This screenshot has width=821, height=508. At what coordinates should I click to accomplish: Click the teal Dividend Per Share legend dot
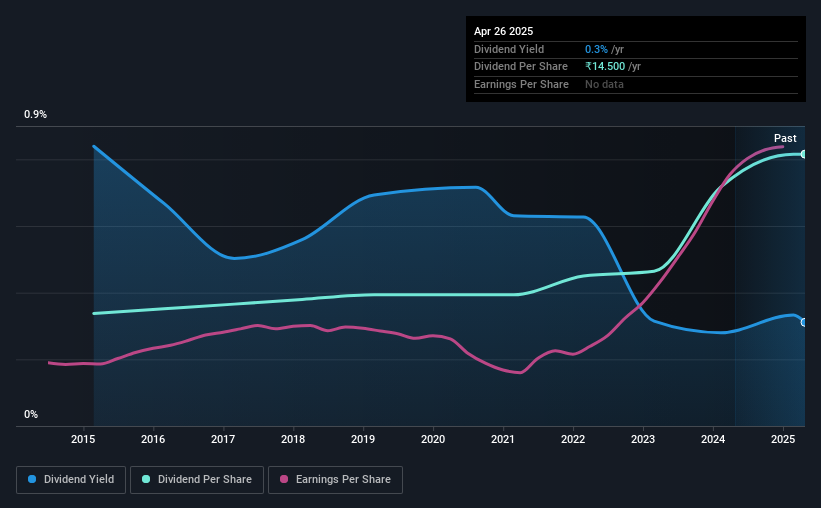146,479
